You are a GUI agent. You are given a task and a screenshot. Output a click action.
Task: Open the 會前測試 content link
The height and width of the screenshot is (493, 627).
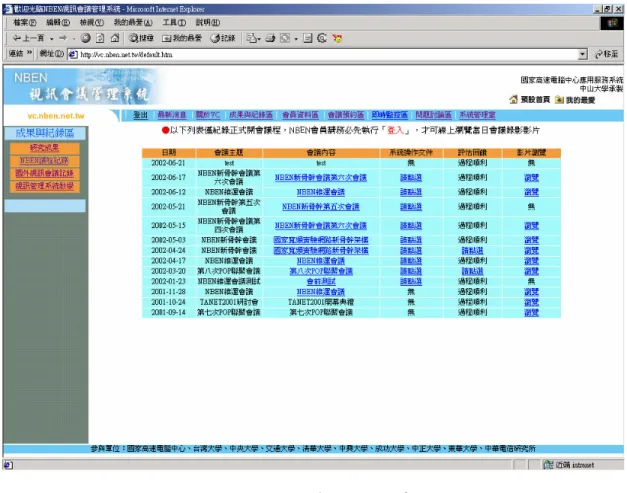(321, 281)
